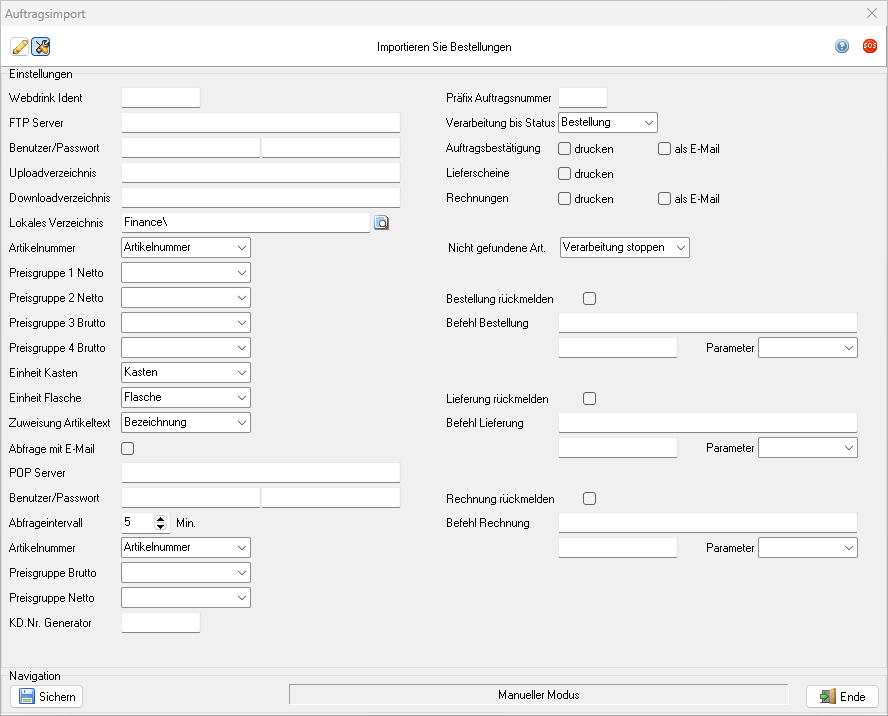Open Verarbeitung bis Status dropdown
Viewport: 888px width, 716px height.
pyautogui.click(x=608, y=123)
